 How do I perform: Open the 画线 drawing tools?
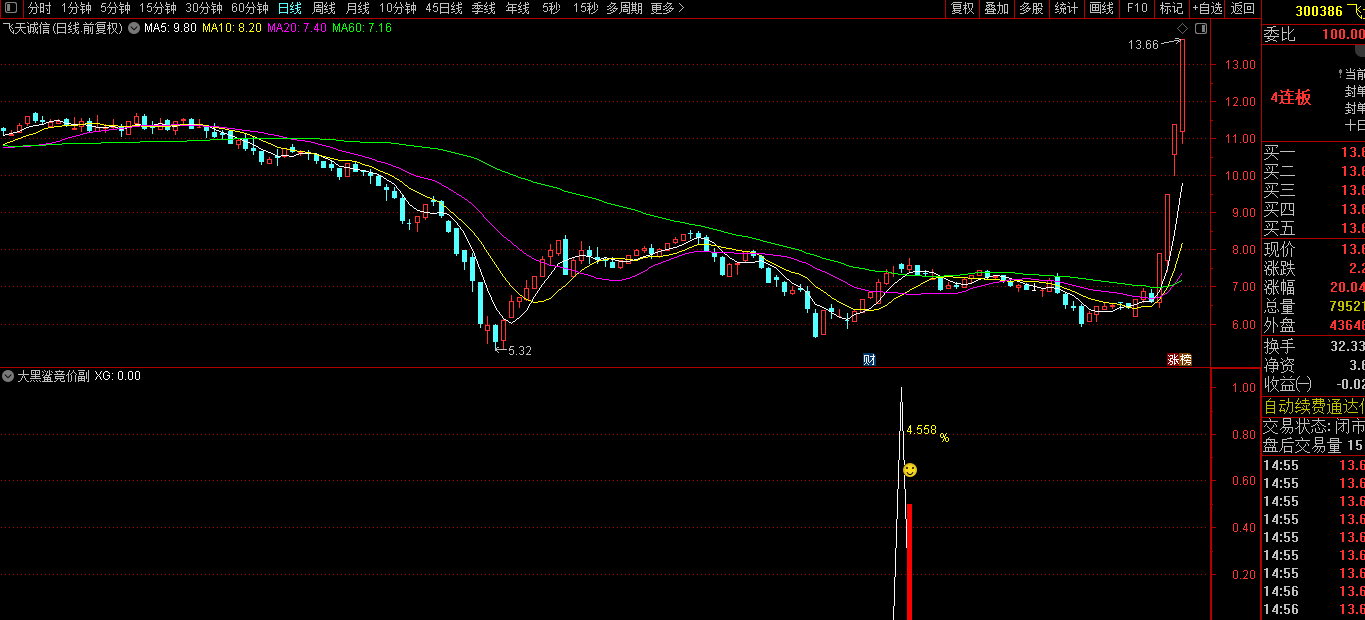pos(1101,8)
